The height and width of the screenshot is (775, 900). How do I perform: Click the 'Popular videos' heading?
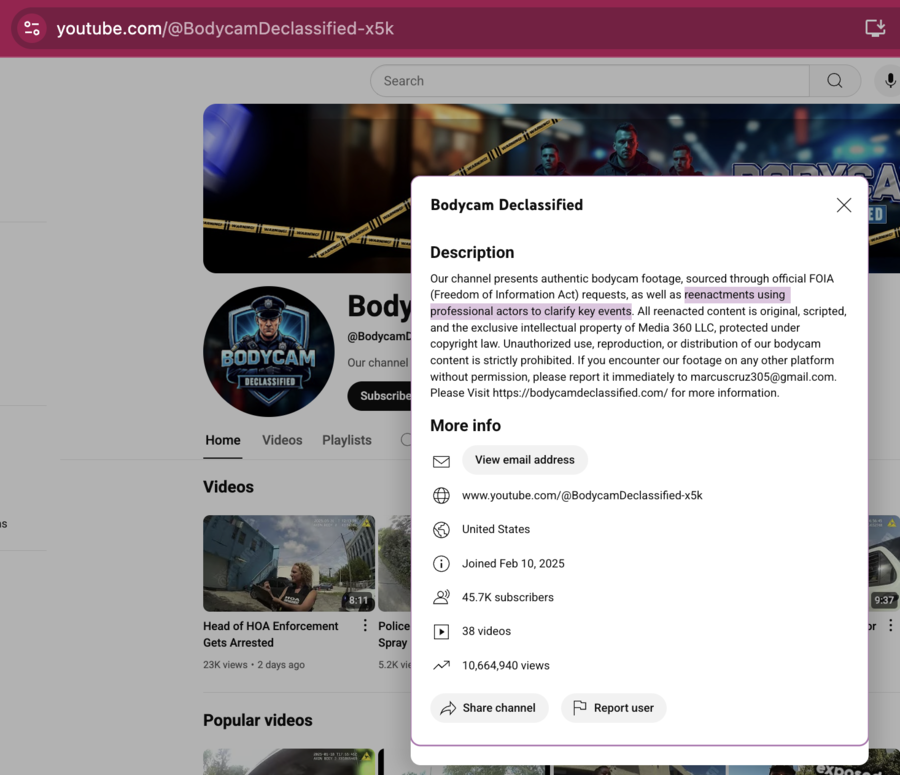(x=258, y=720)
